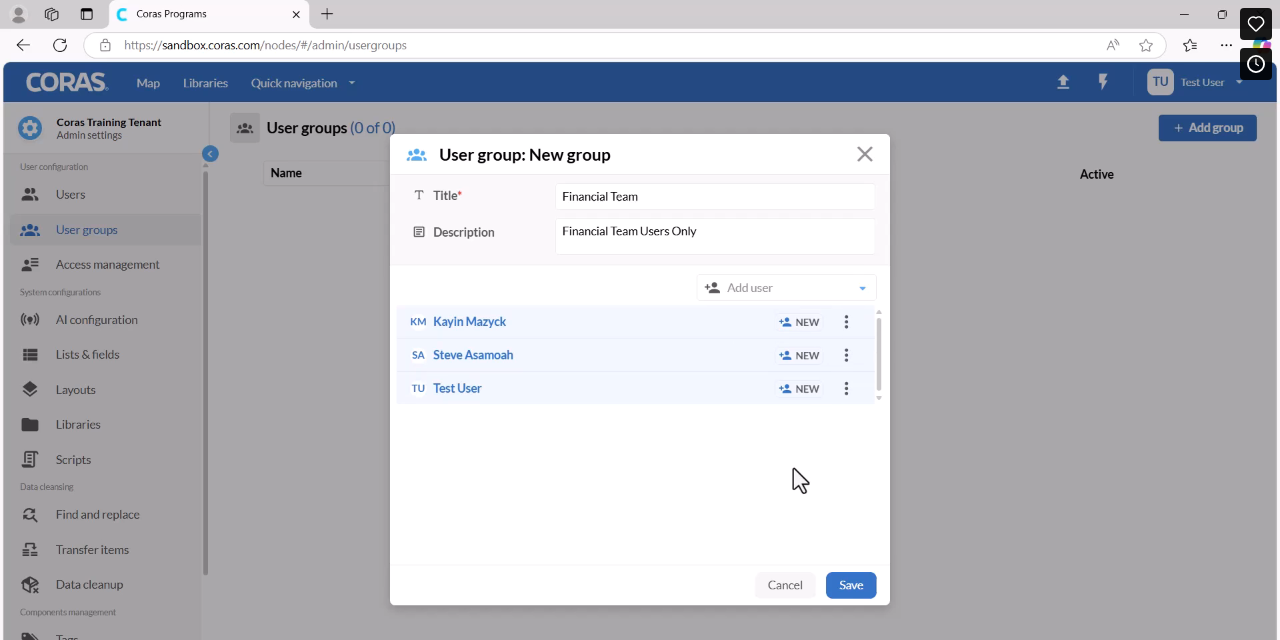
Task: Collapse the sidebar with the blue arrow
Action: [x=210, y=153]
